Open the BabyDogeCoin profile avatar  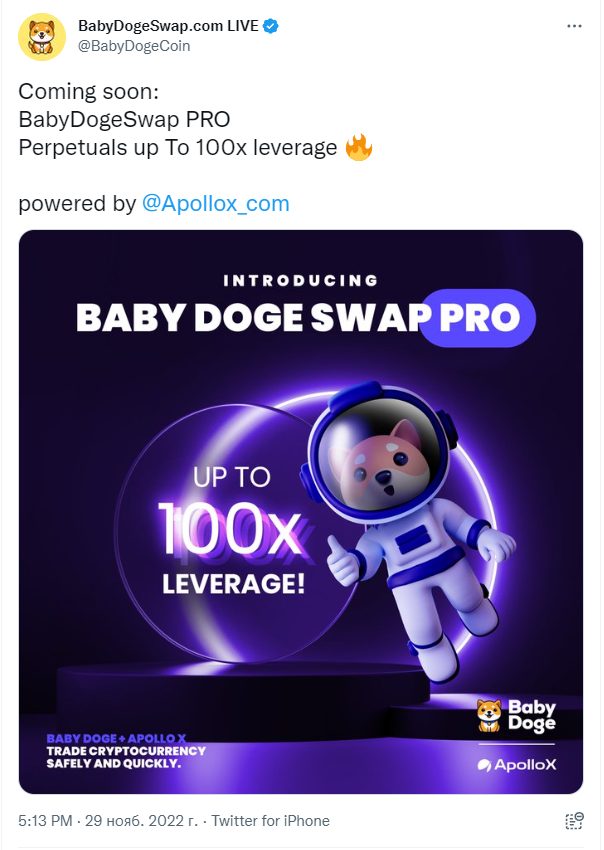42,36
